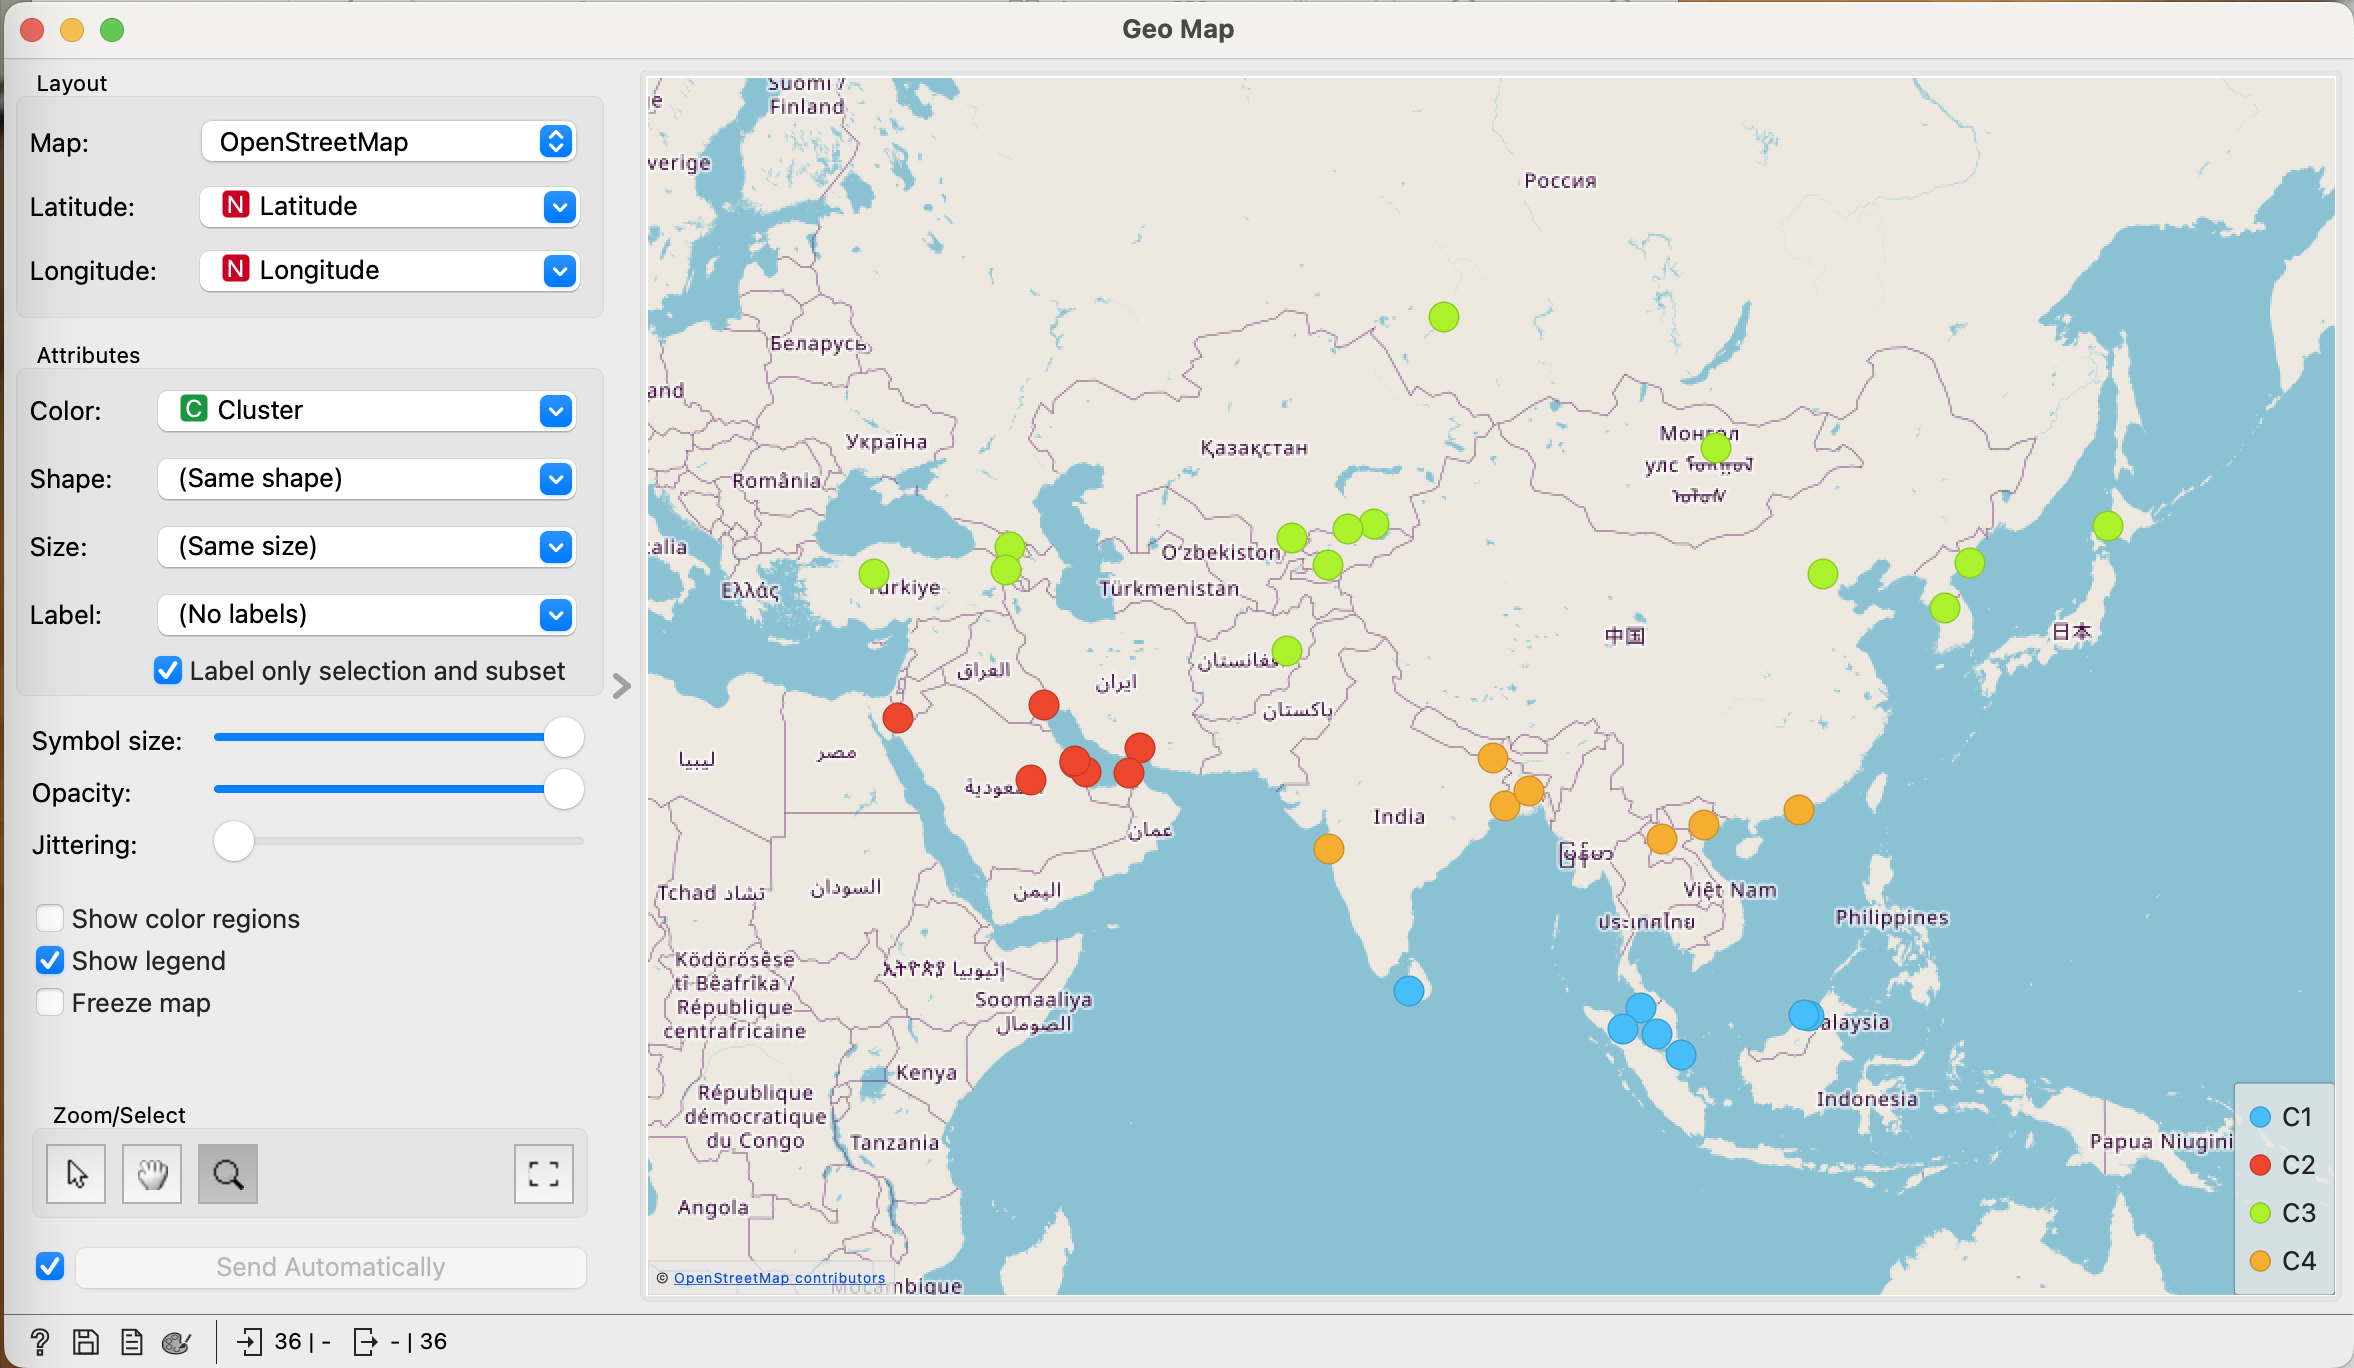
Task: Reset map view to fit all points
Action: click(544, 1174)
